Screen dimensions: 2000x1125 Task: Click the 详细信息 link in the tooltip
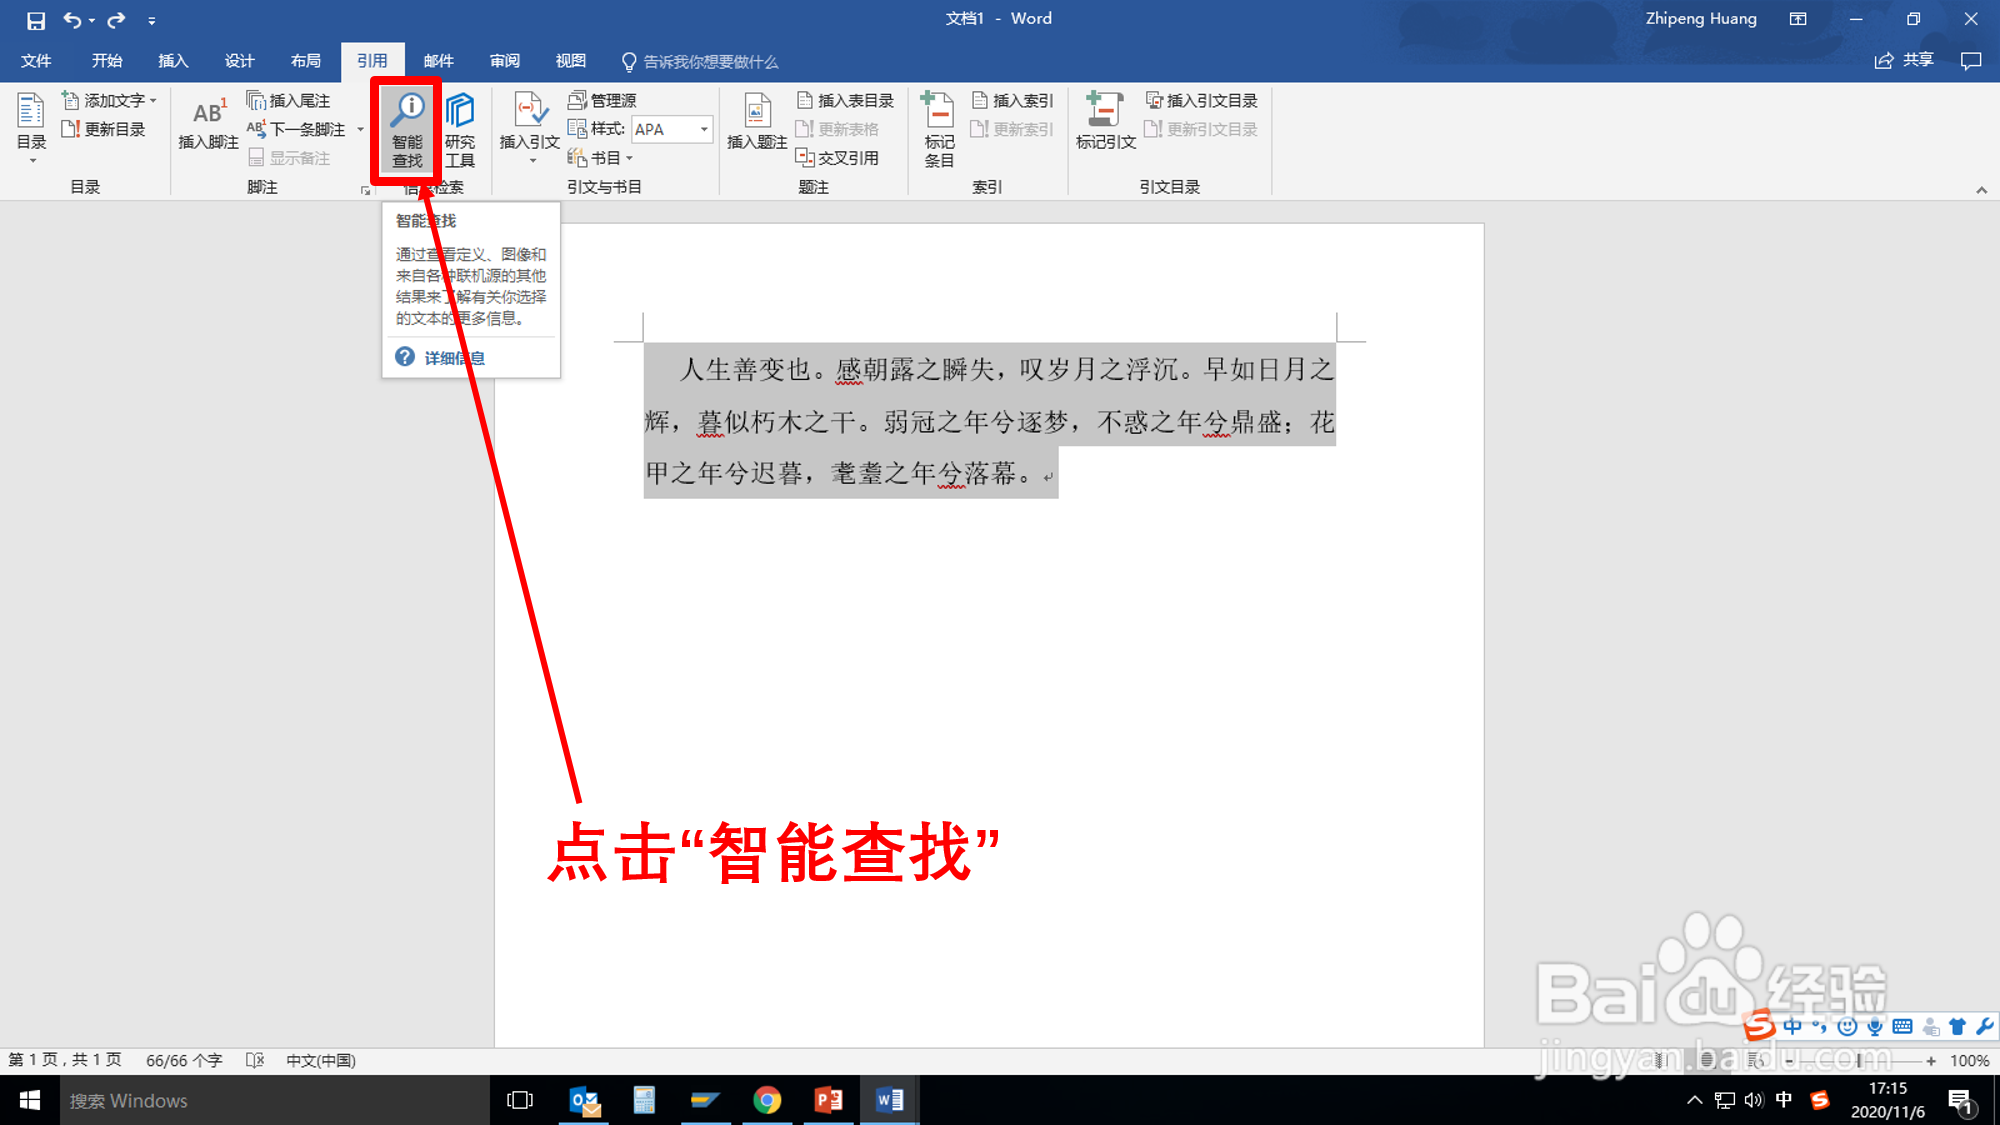tap(454, 358)
